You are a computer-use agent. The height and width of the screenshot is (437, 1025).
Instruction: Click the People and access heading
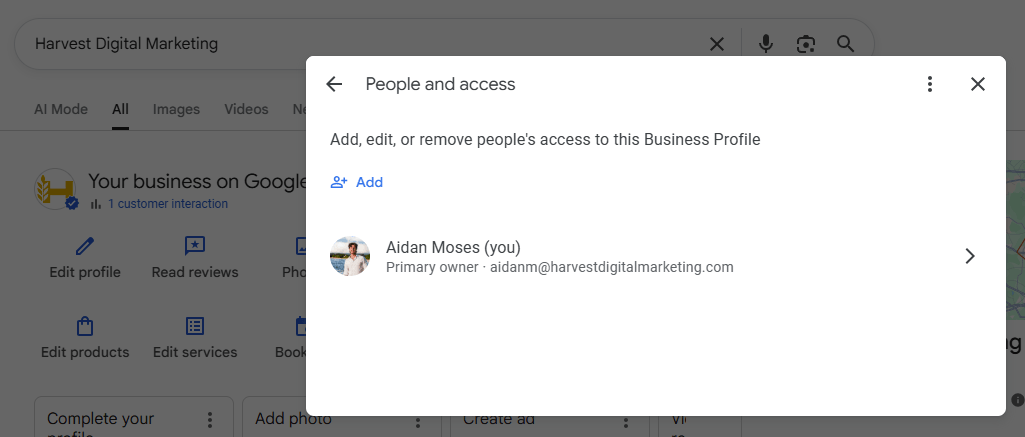click(x=441, y=84)
